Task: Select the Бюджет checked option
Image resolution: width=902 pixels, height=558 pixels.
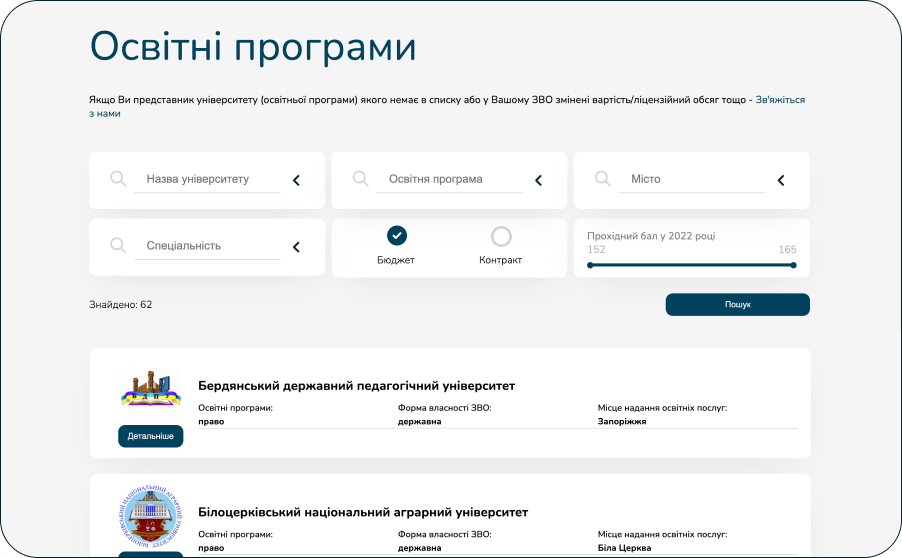Action: click(397, 236)
